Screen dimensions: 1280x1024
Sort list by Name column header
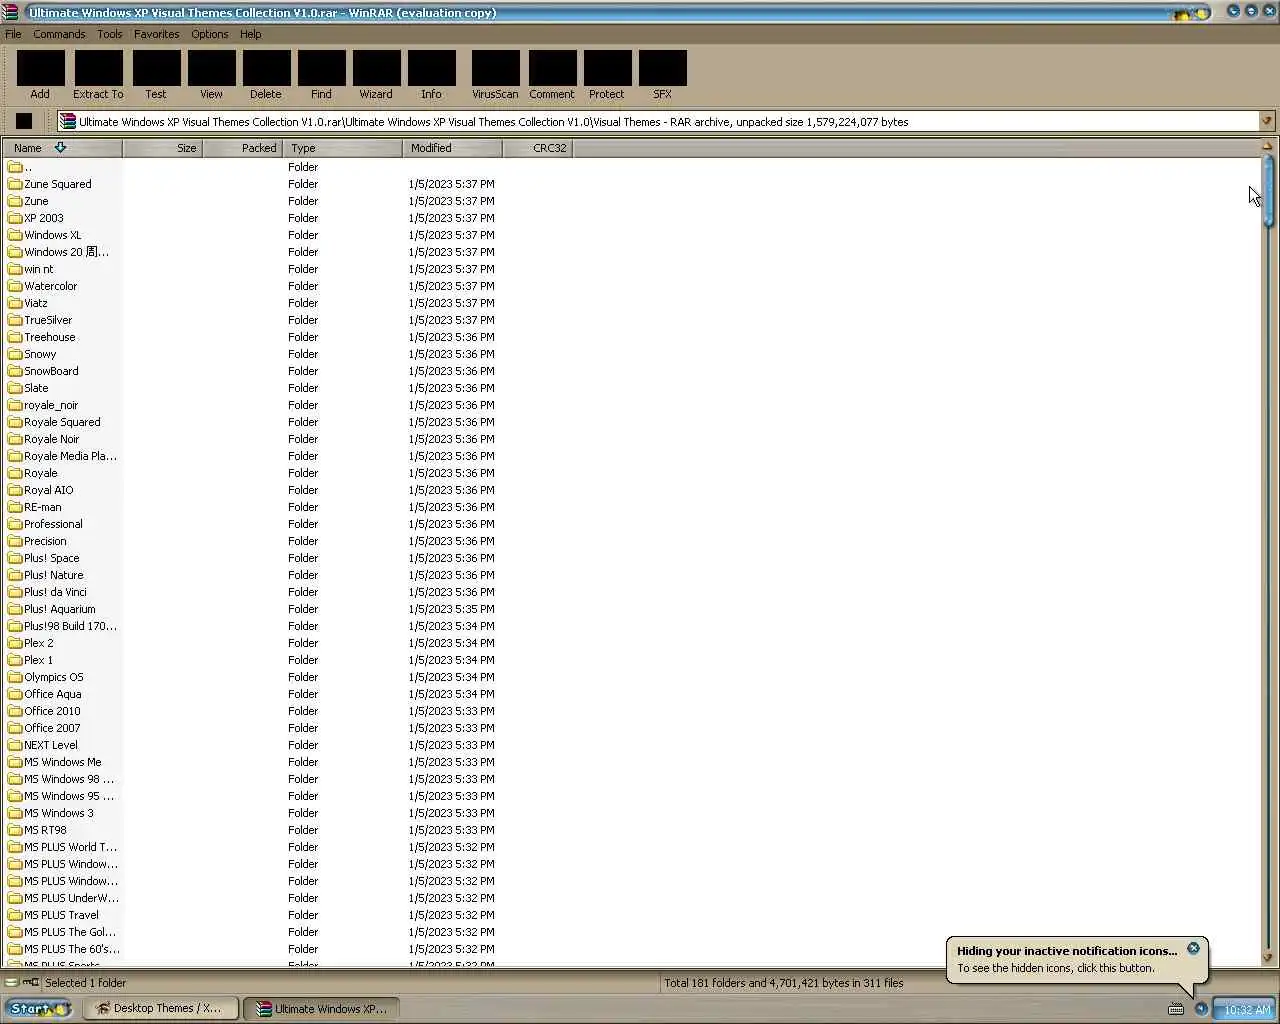click(x=62, y=148)
